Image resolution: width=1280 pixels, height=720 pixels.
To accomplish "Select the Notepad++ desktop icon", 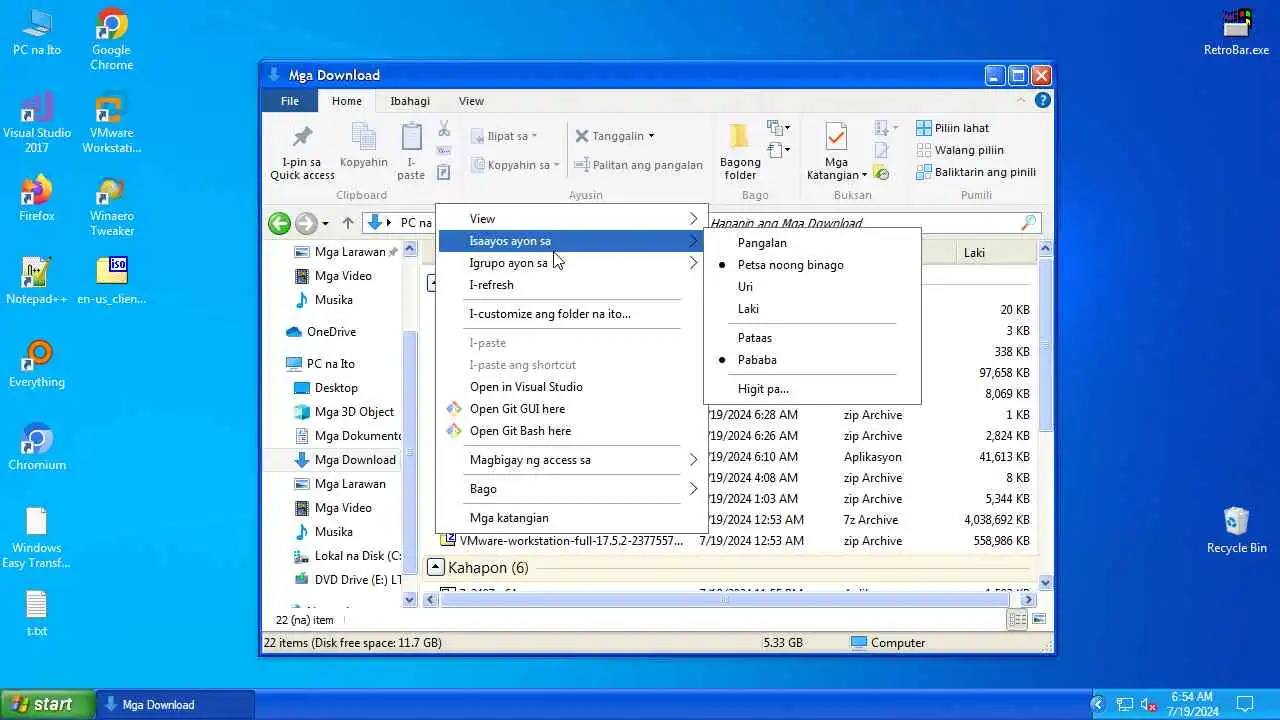I will coord(37,281).
